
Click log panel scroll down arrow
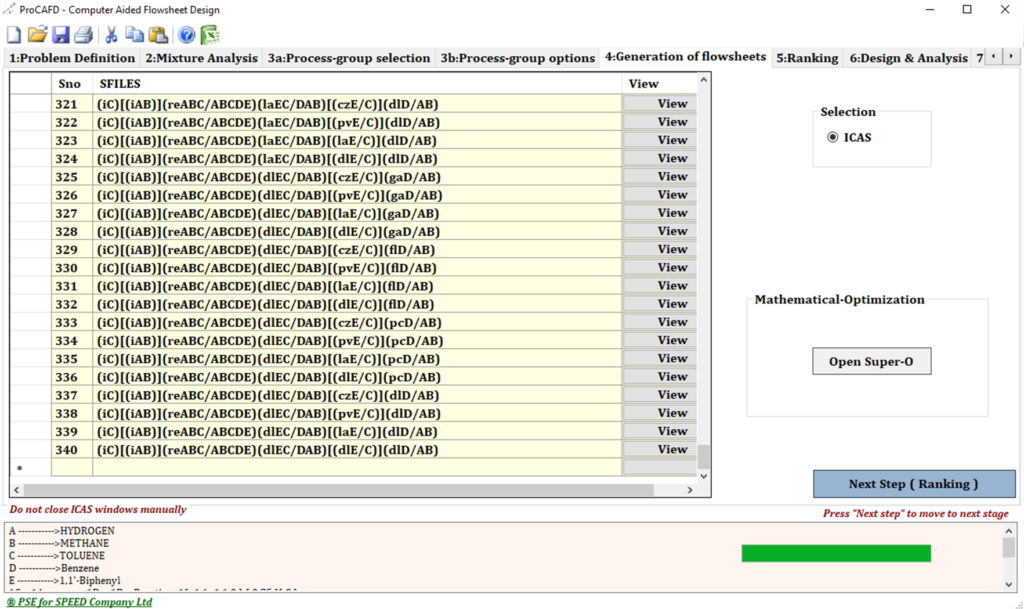click(1009, 584)
